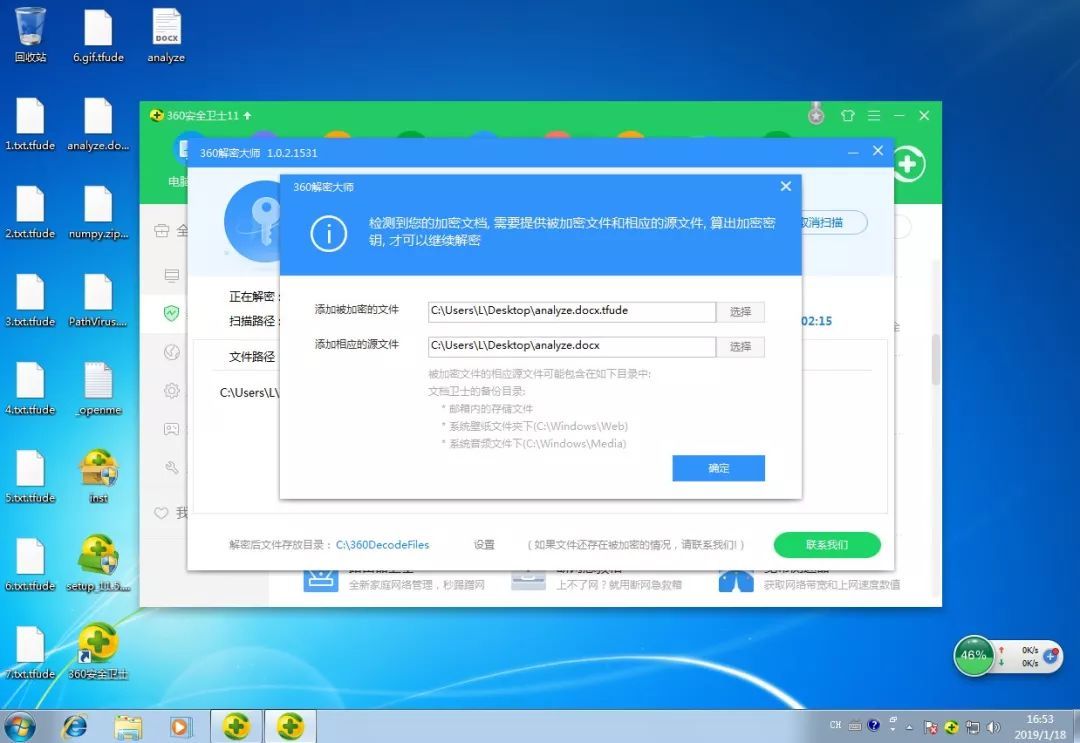Select the 1.txt.tfude desktop file
The height and width of the screenshot is (743, 1080).
pyautogui.click(x=30, y=123)
